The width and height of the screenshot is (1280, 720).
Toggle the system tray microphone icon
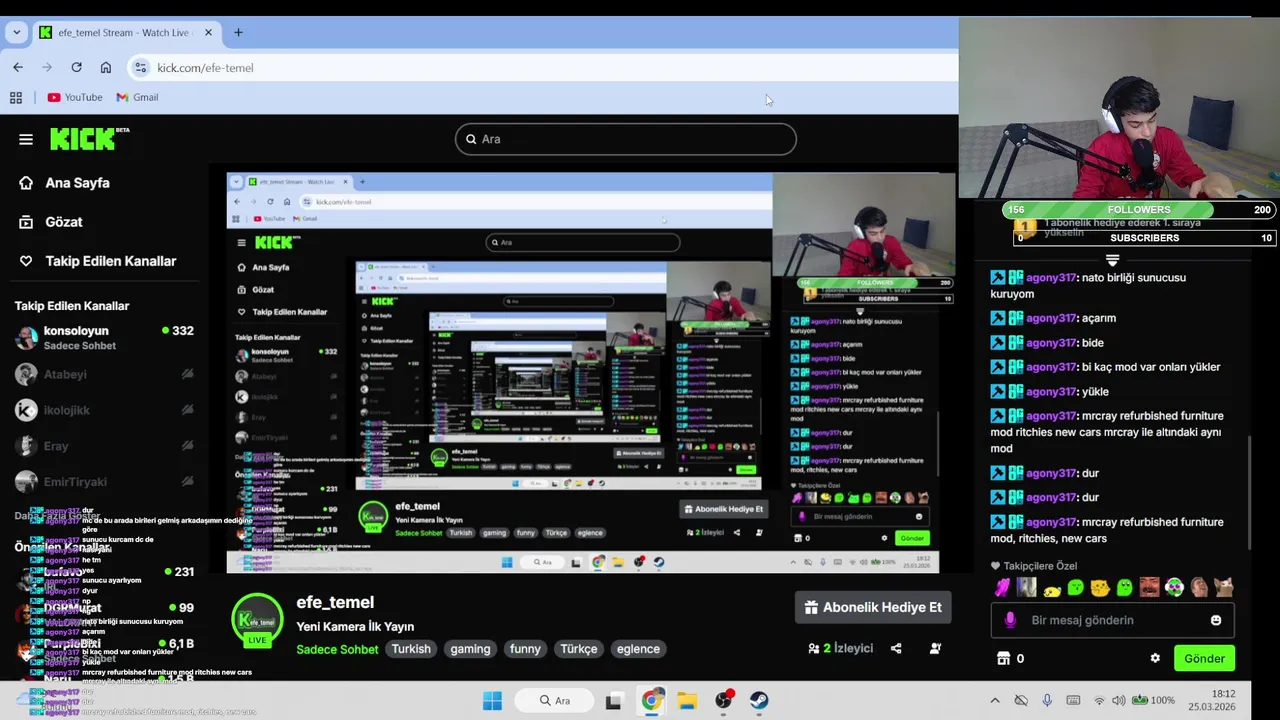[1047, 700]
